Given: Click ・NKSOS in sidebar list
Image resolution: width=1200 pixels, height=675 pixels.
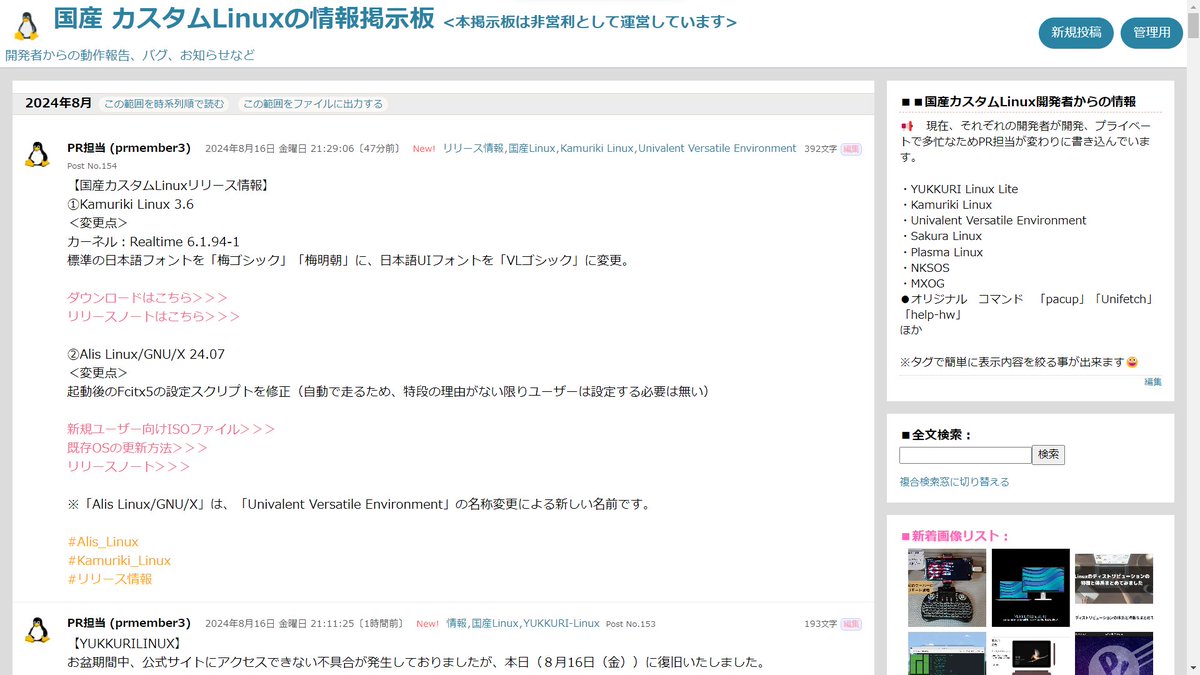Looking at the screenshot, I should (925, 268).
